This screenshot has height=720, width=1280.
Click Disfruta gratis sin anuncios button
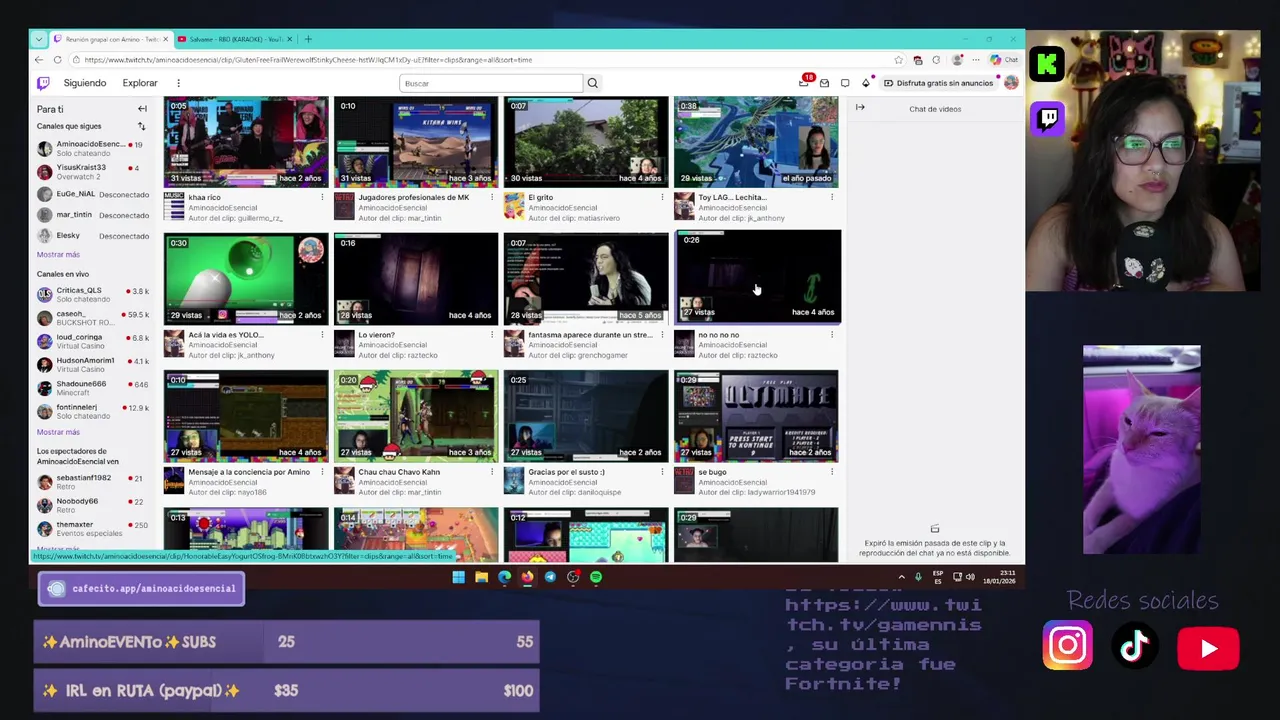[x=938, y=83]
